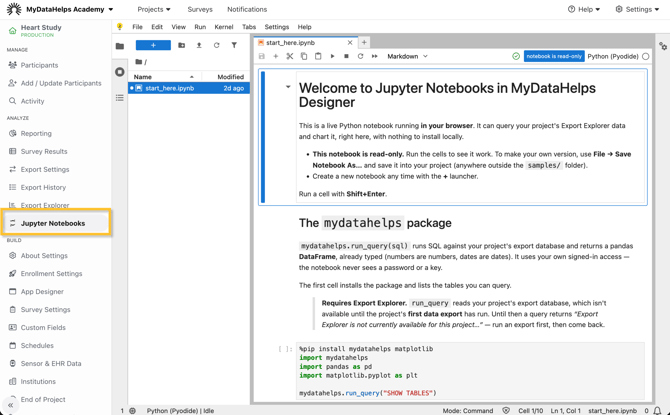Open the file browser folder icon

(x=120, y=46)
